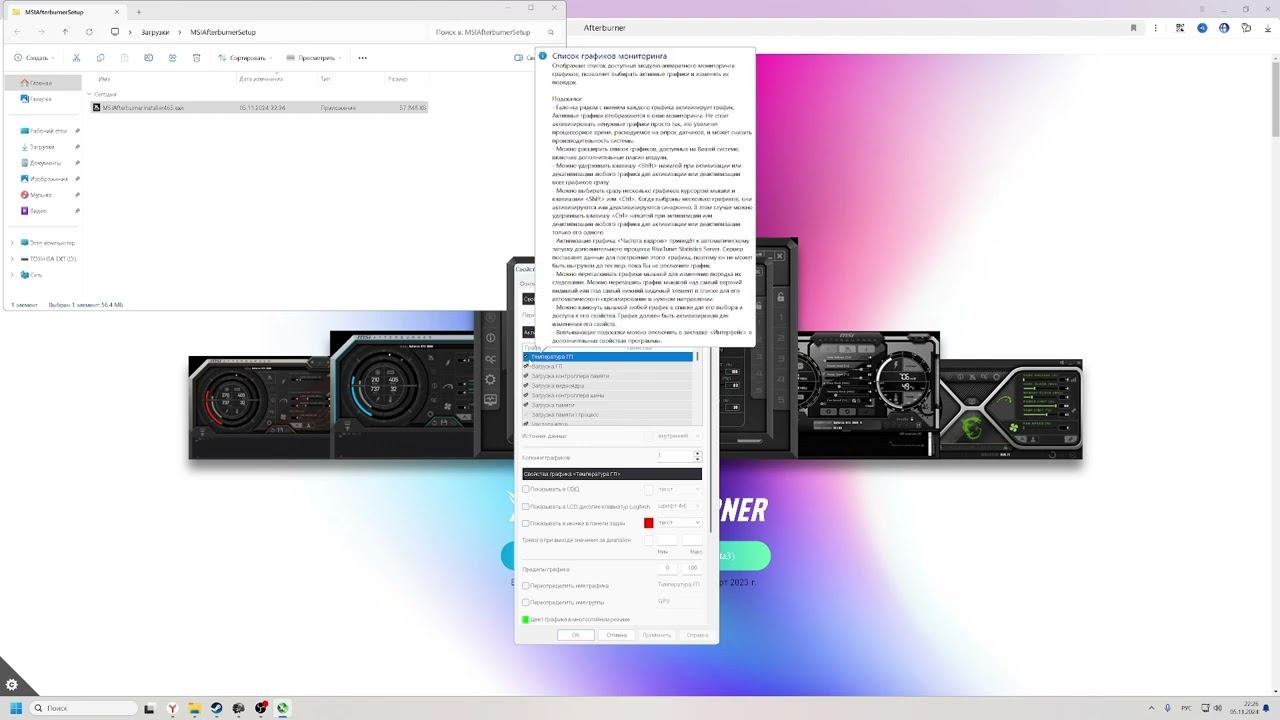The height and width of the screenshot is (720, 1280).
Task: Open Steam from the taskbar
Action: tap(216, 708)
